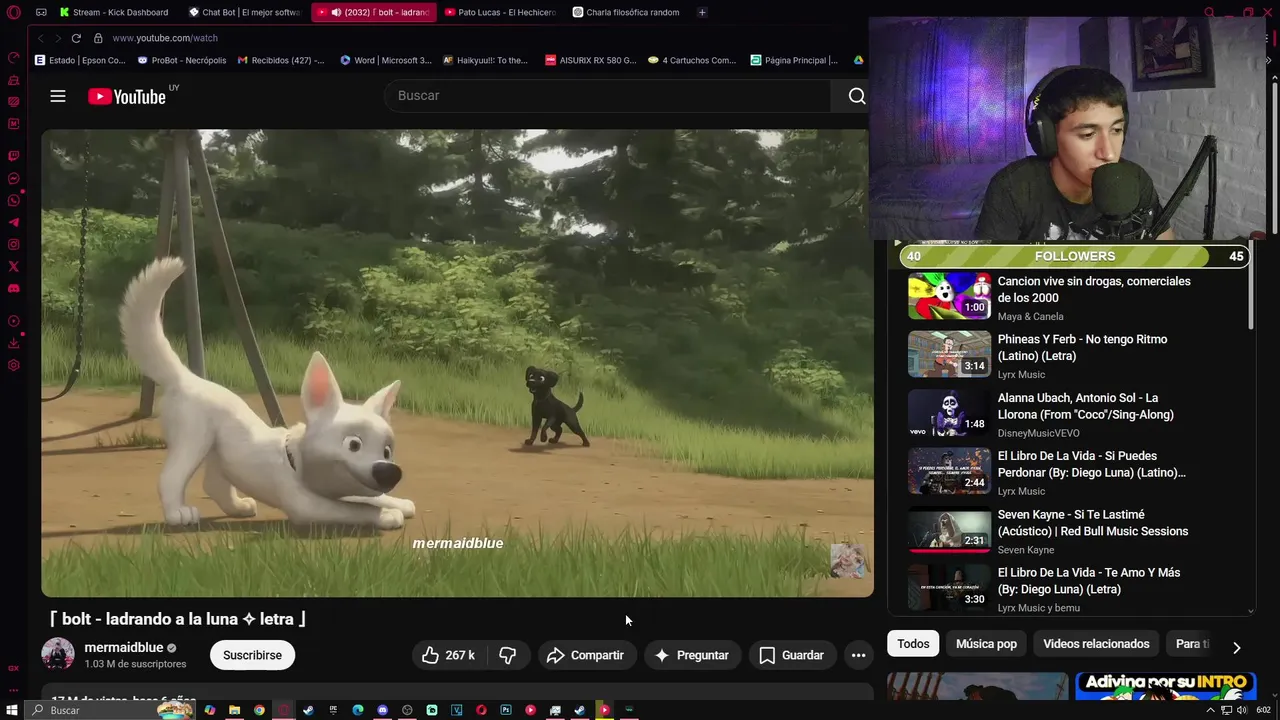
Task: Open Discord in the Opera sidebar
Action: click(x=13, y=289)
